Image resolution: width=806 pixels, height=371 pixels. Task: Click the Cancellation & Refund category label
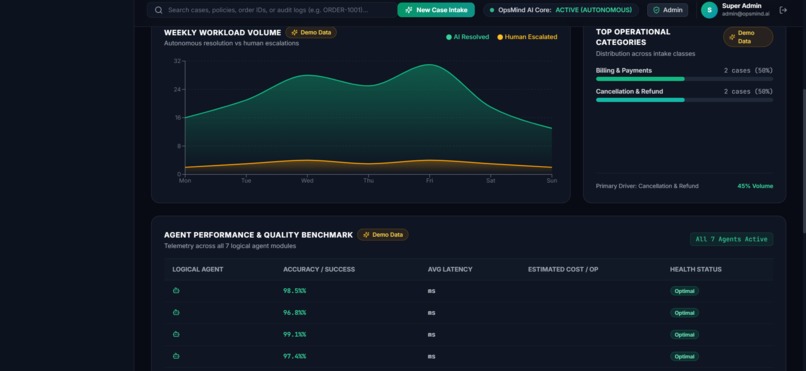pos(629,91)
